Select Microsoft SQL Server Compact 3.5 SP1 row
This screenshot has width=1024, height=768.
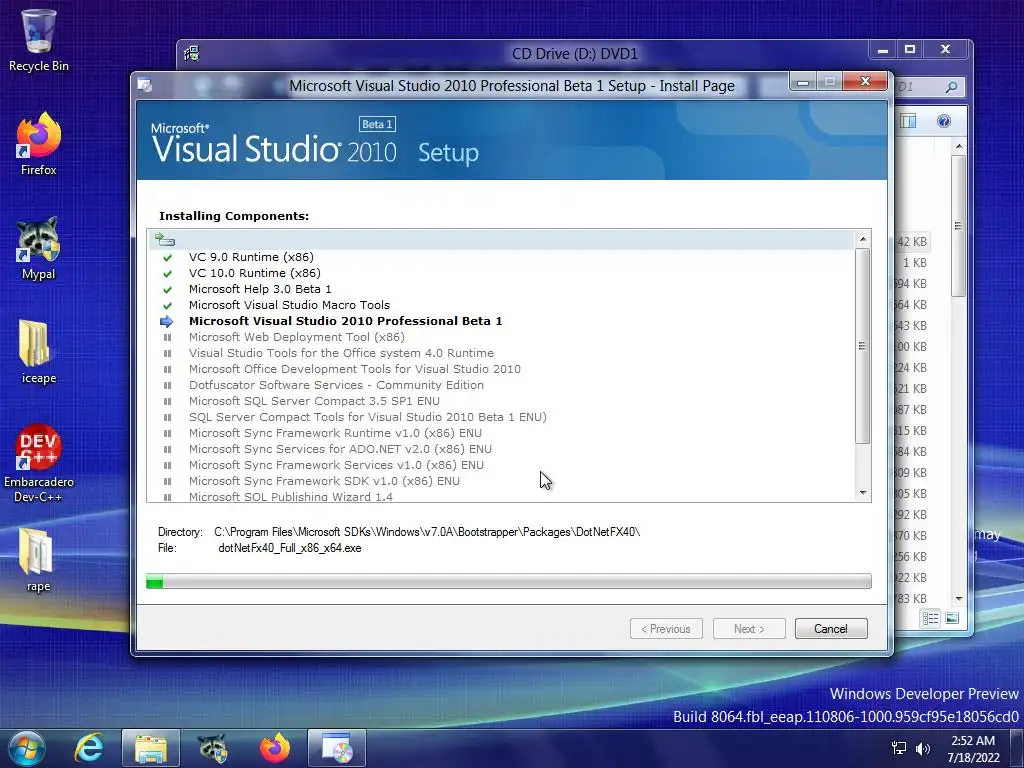pyautogui.click(x=501, y=401)
